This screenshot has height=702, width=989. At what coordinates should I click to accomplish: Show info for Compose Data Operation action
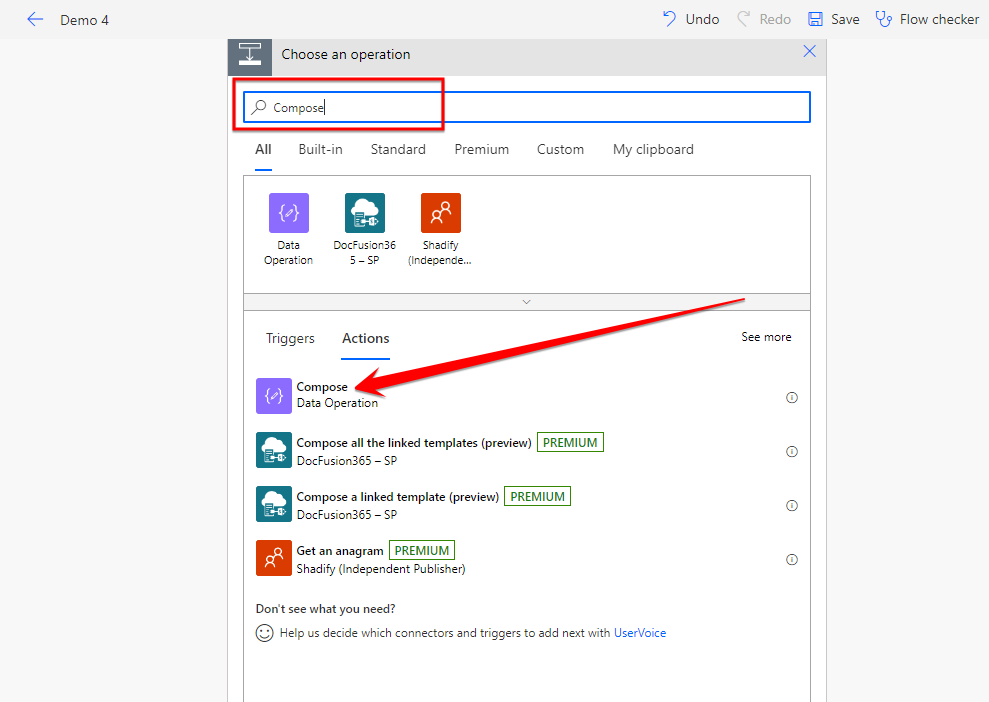[x=792, y=397]
